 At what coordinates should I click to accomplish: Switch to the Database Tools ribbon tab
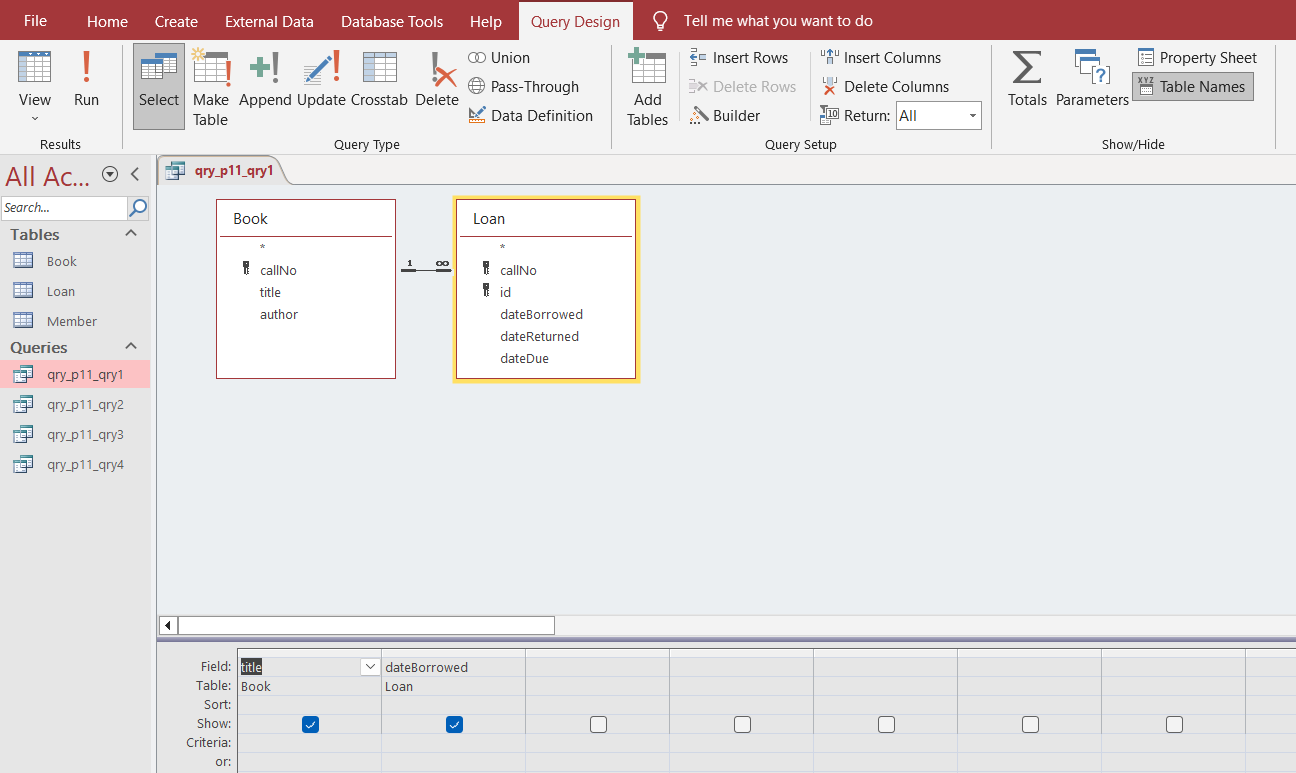click(x=391, y=21)
